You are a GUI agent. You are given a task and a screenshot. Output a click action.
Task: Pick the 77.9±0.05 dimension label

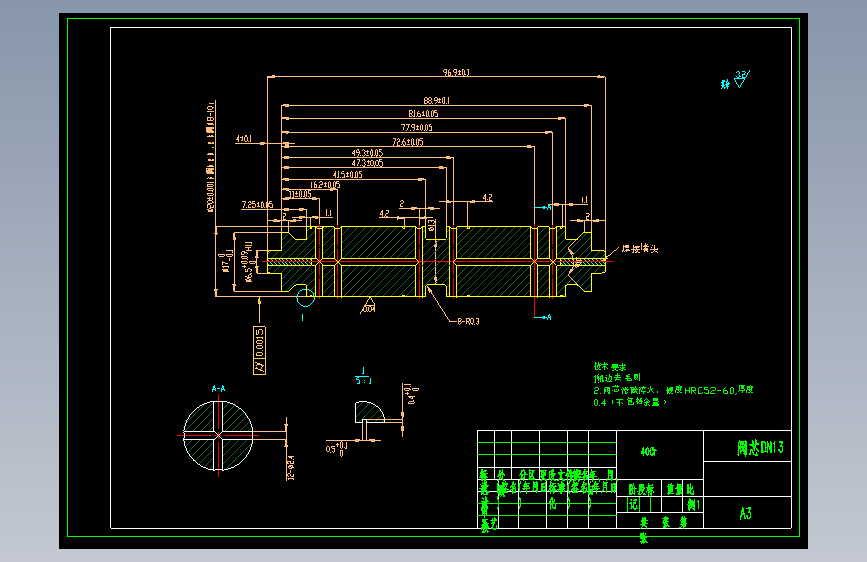(416, 128)
